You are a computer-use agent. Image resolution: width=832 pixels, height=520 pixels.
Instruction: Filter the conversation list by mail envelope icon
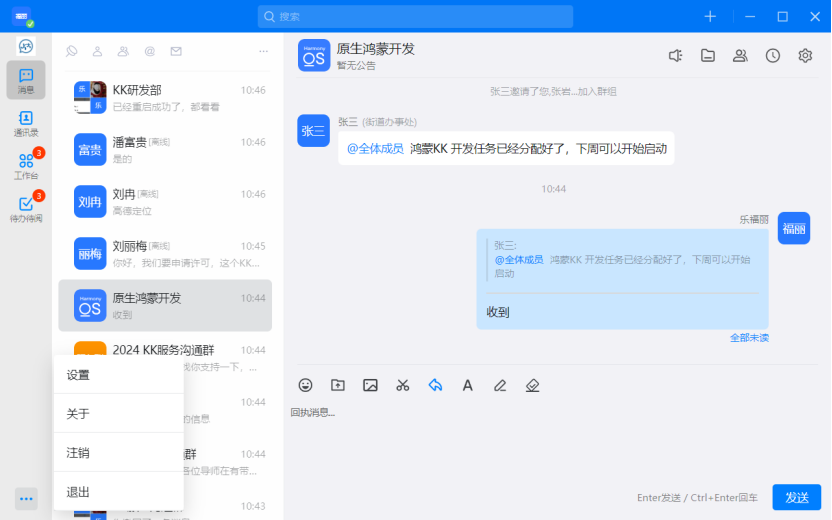pyautogui.click(x=176, y=51)
